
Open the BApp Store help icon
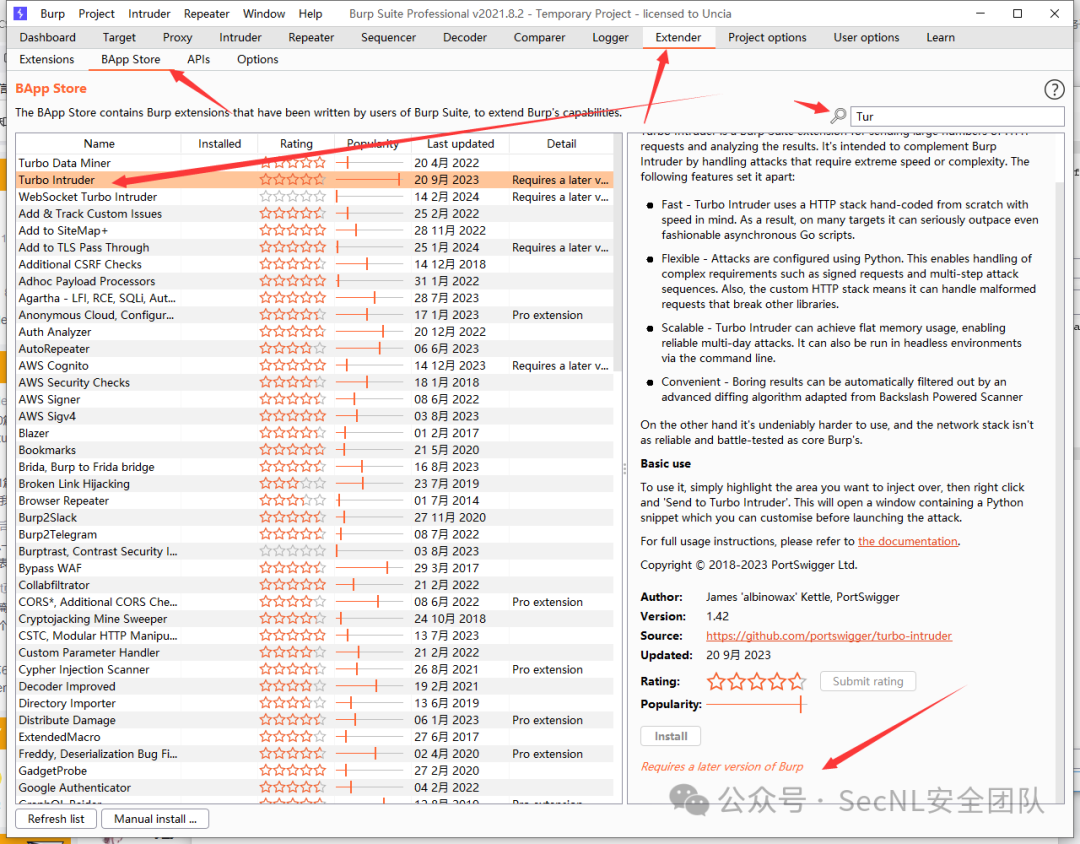1054,90
